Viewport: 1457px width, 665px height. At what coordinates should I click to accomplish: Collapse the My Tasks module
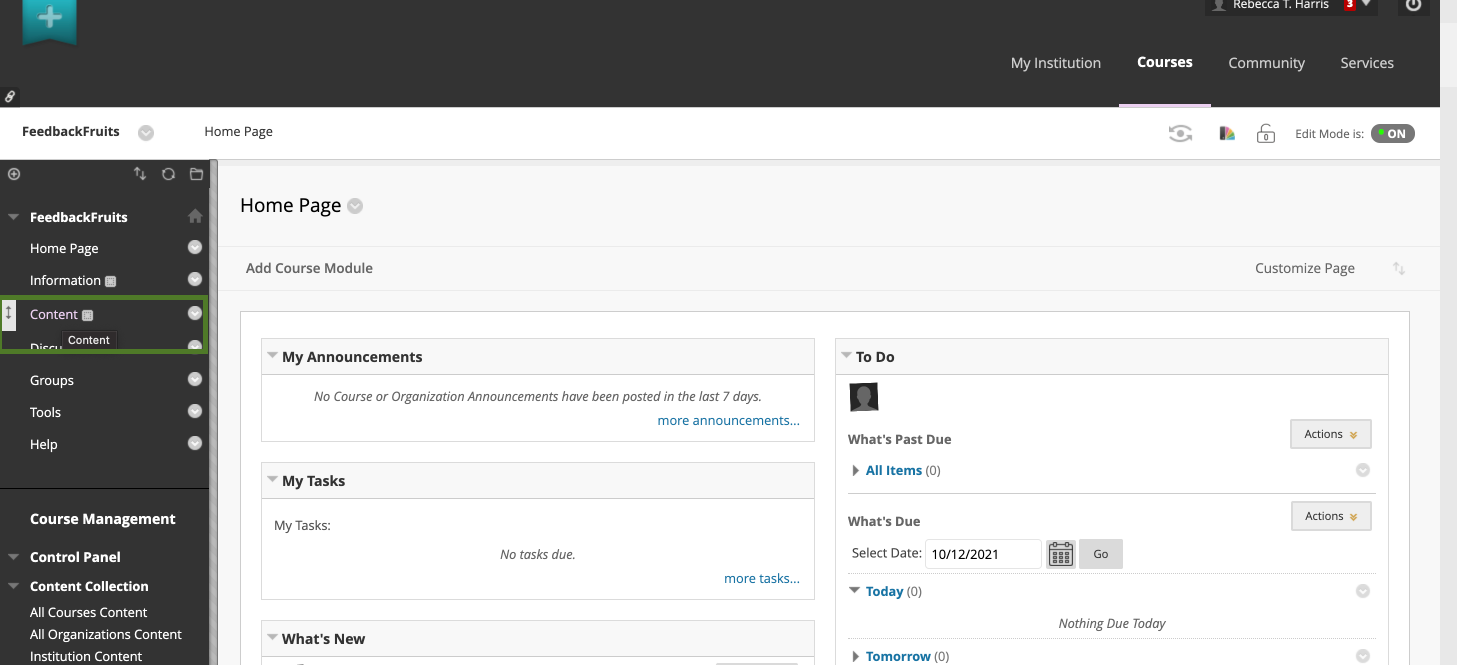click(x=272, y=480)
